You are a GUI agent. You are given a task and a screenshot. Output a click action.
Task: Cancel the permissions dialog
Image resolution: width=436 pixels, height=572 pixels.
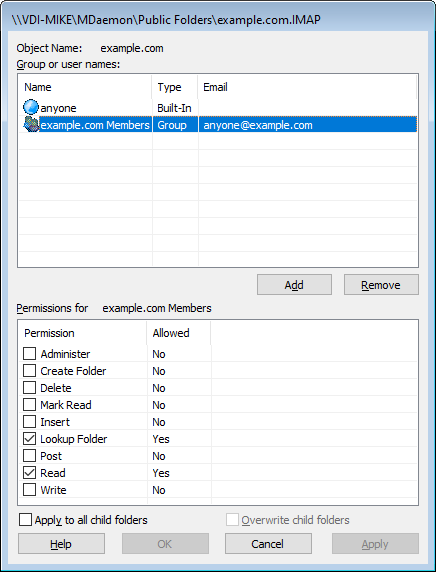point(268,544)
